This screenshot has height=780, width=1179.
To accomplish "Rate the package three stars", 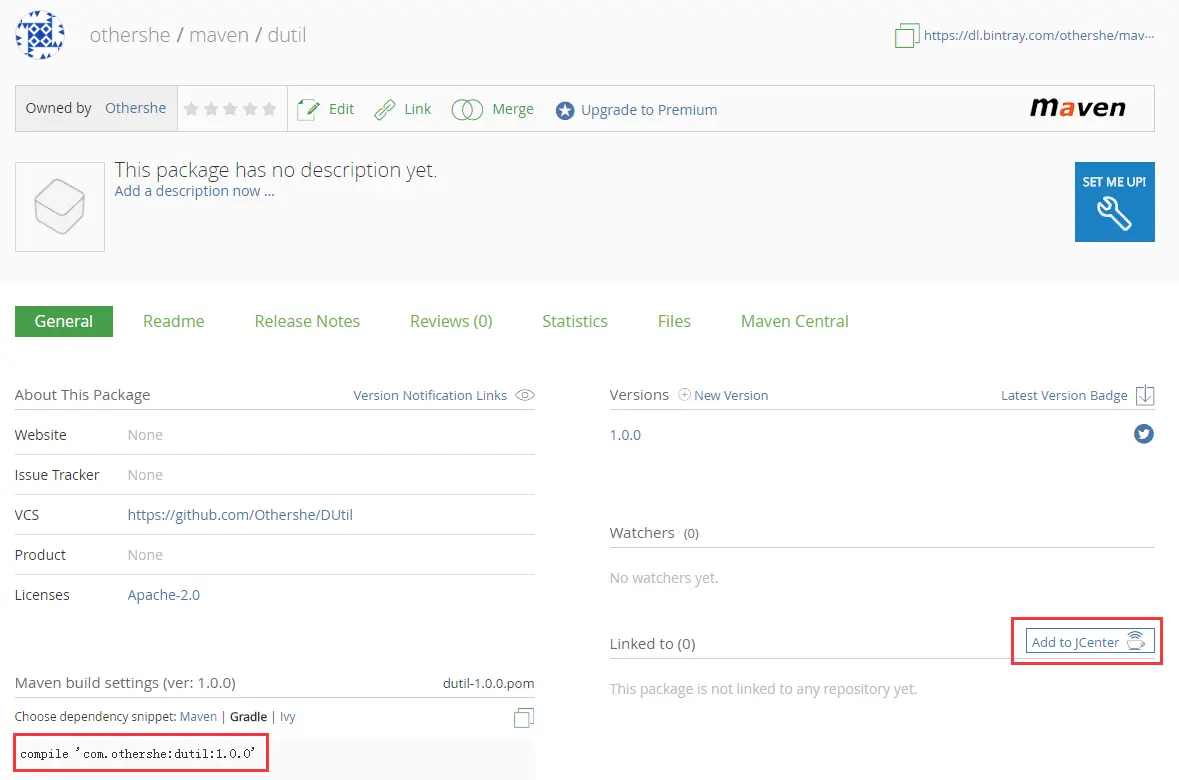I will (x=230, y=110).
